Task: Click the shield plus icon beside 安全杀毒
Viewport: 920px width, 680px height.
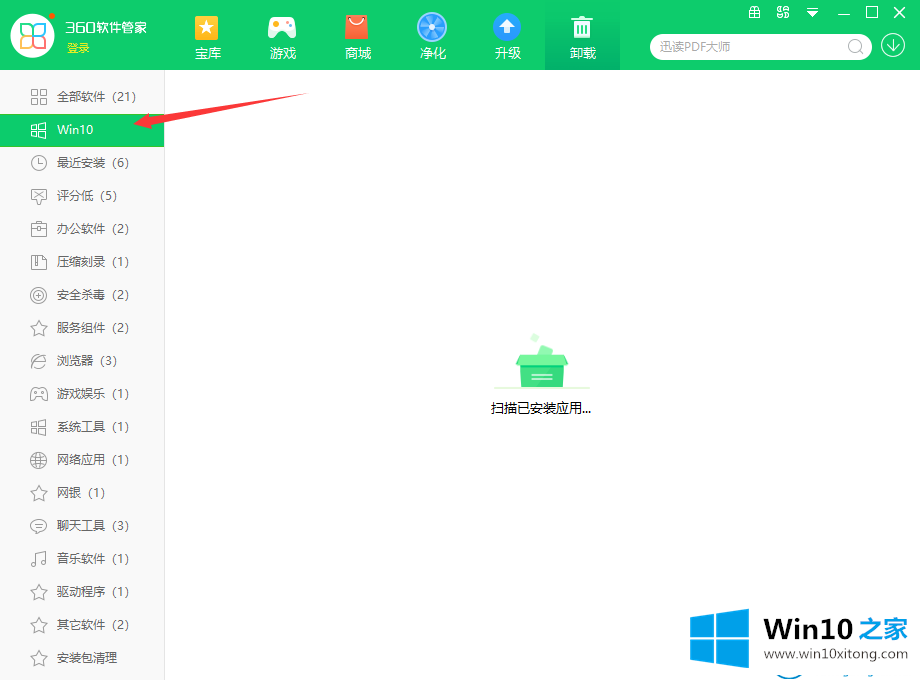Action: click(39, 295)
